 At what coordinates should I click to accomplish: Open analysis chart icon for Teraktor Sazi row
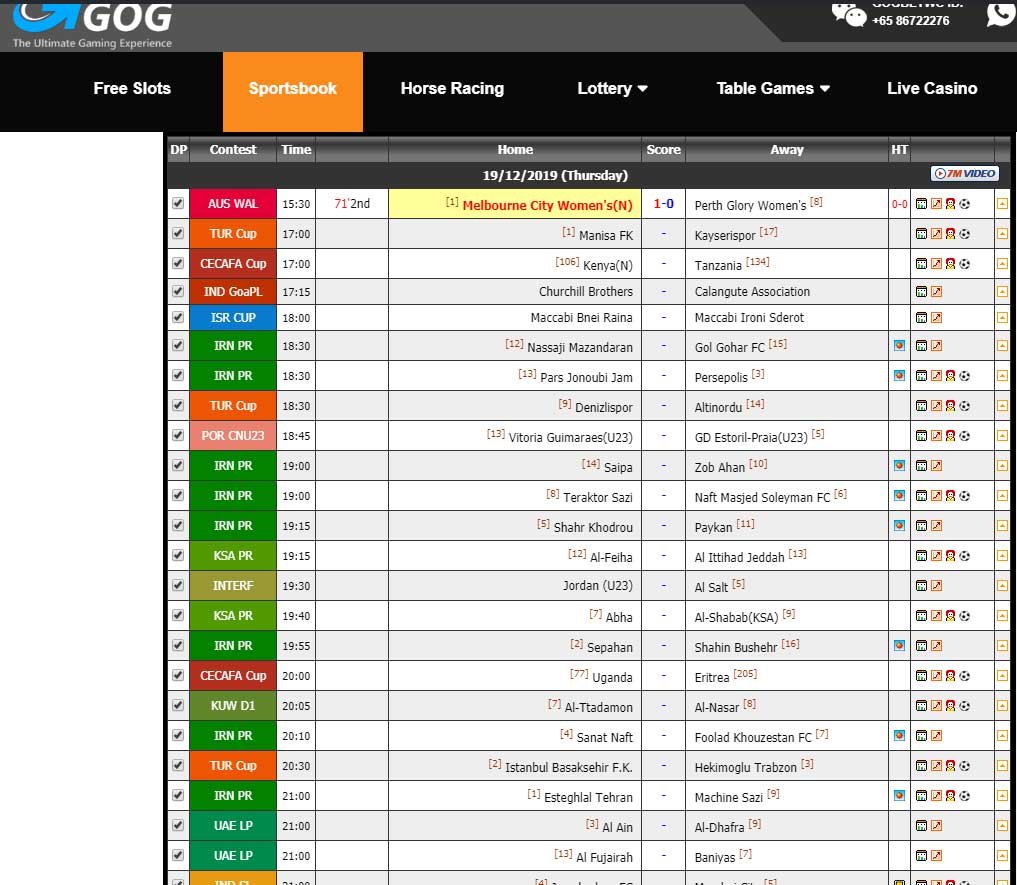click(x=921, y=496)
